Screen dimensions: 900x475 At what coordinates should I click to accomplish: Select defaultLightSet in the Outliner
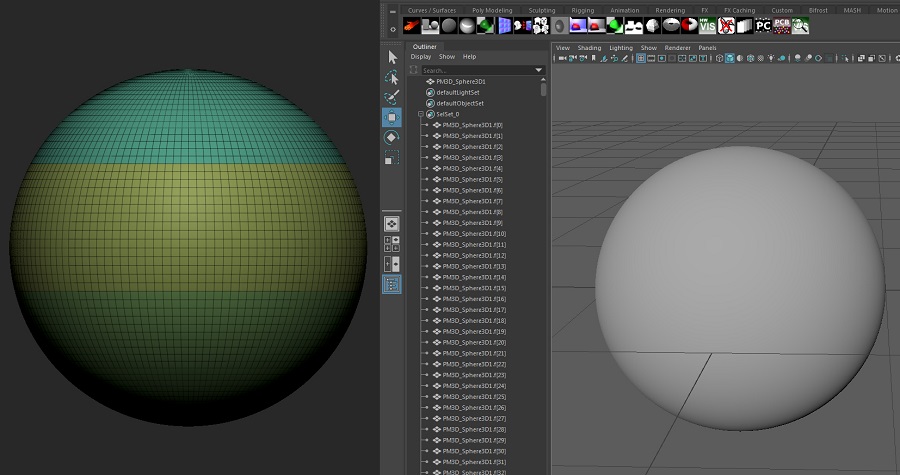pyautogui.click(x=457, y=92)
